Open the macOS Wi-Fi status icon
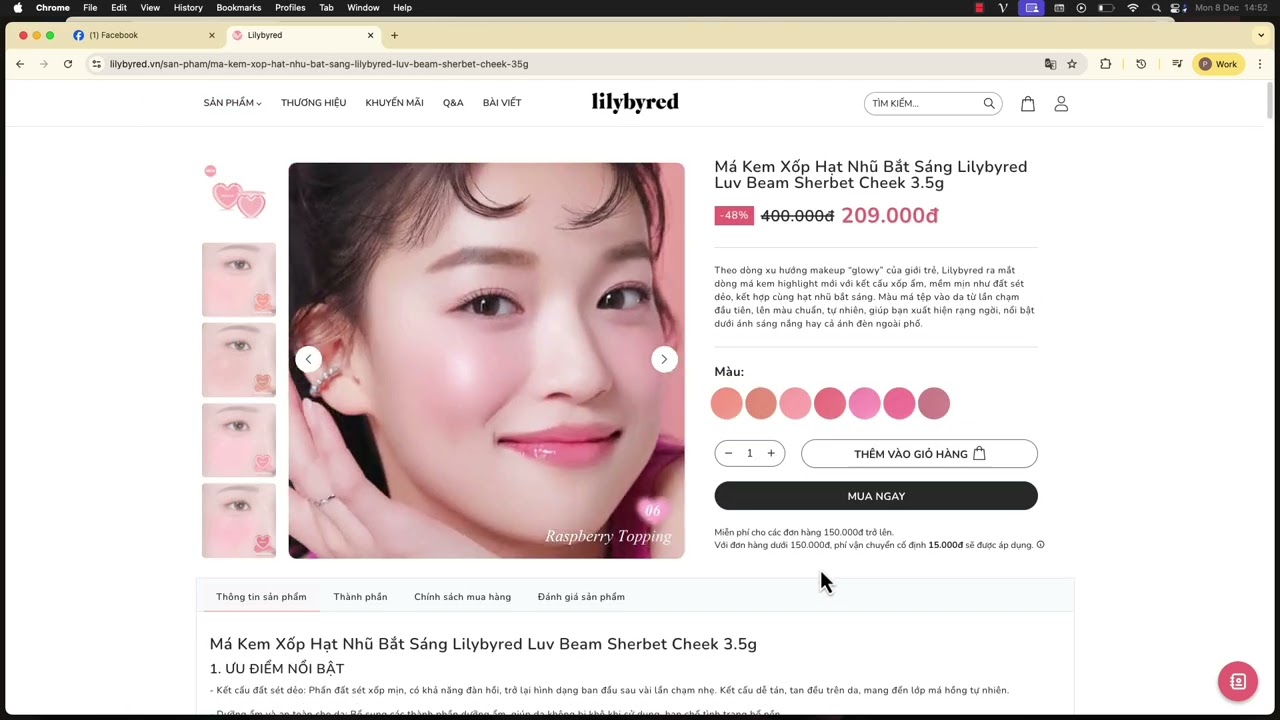 (x=1132, y=7)
